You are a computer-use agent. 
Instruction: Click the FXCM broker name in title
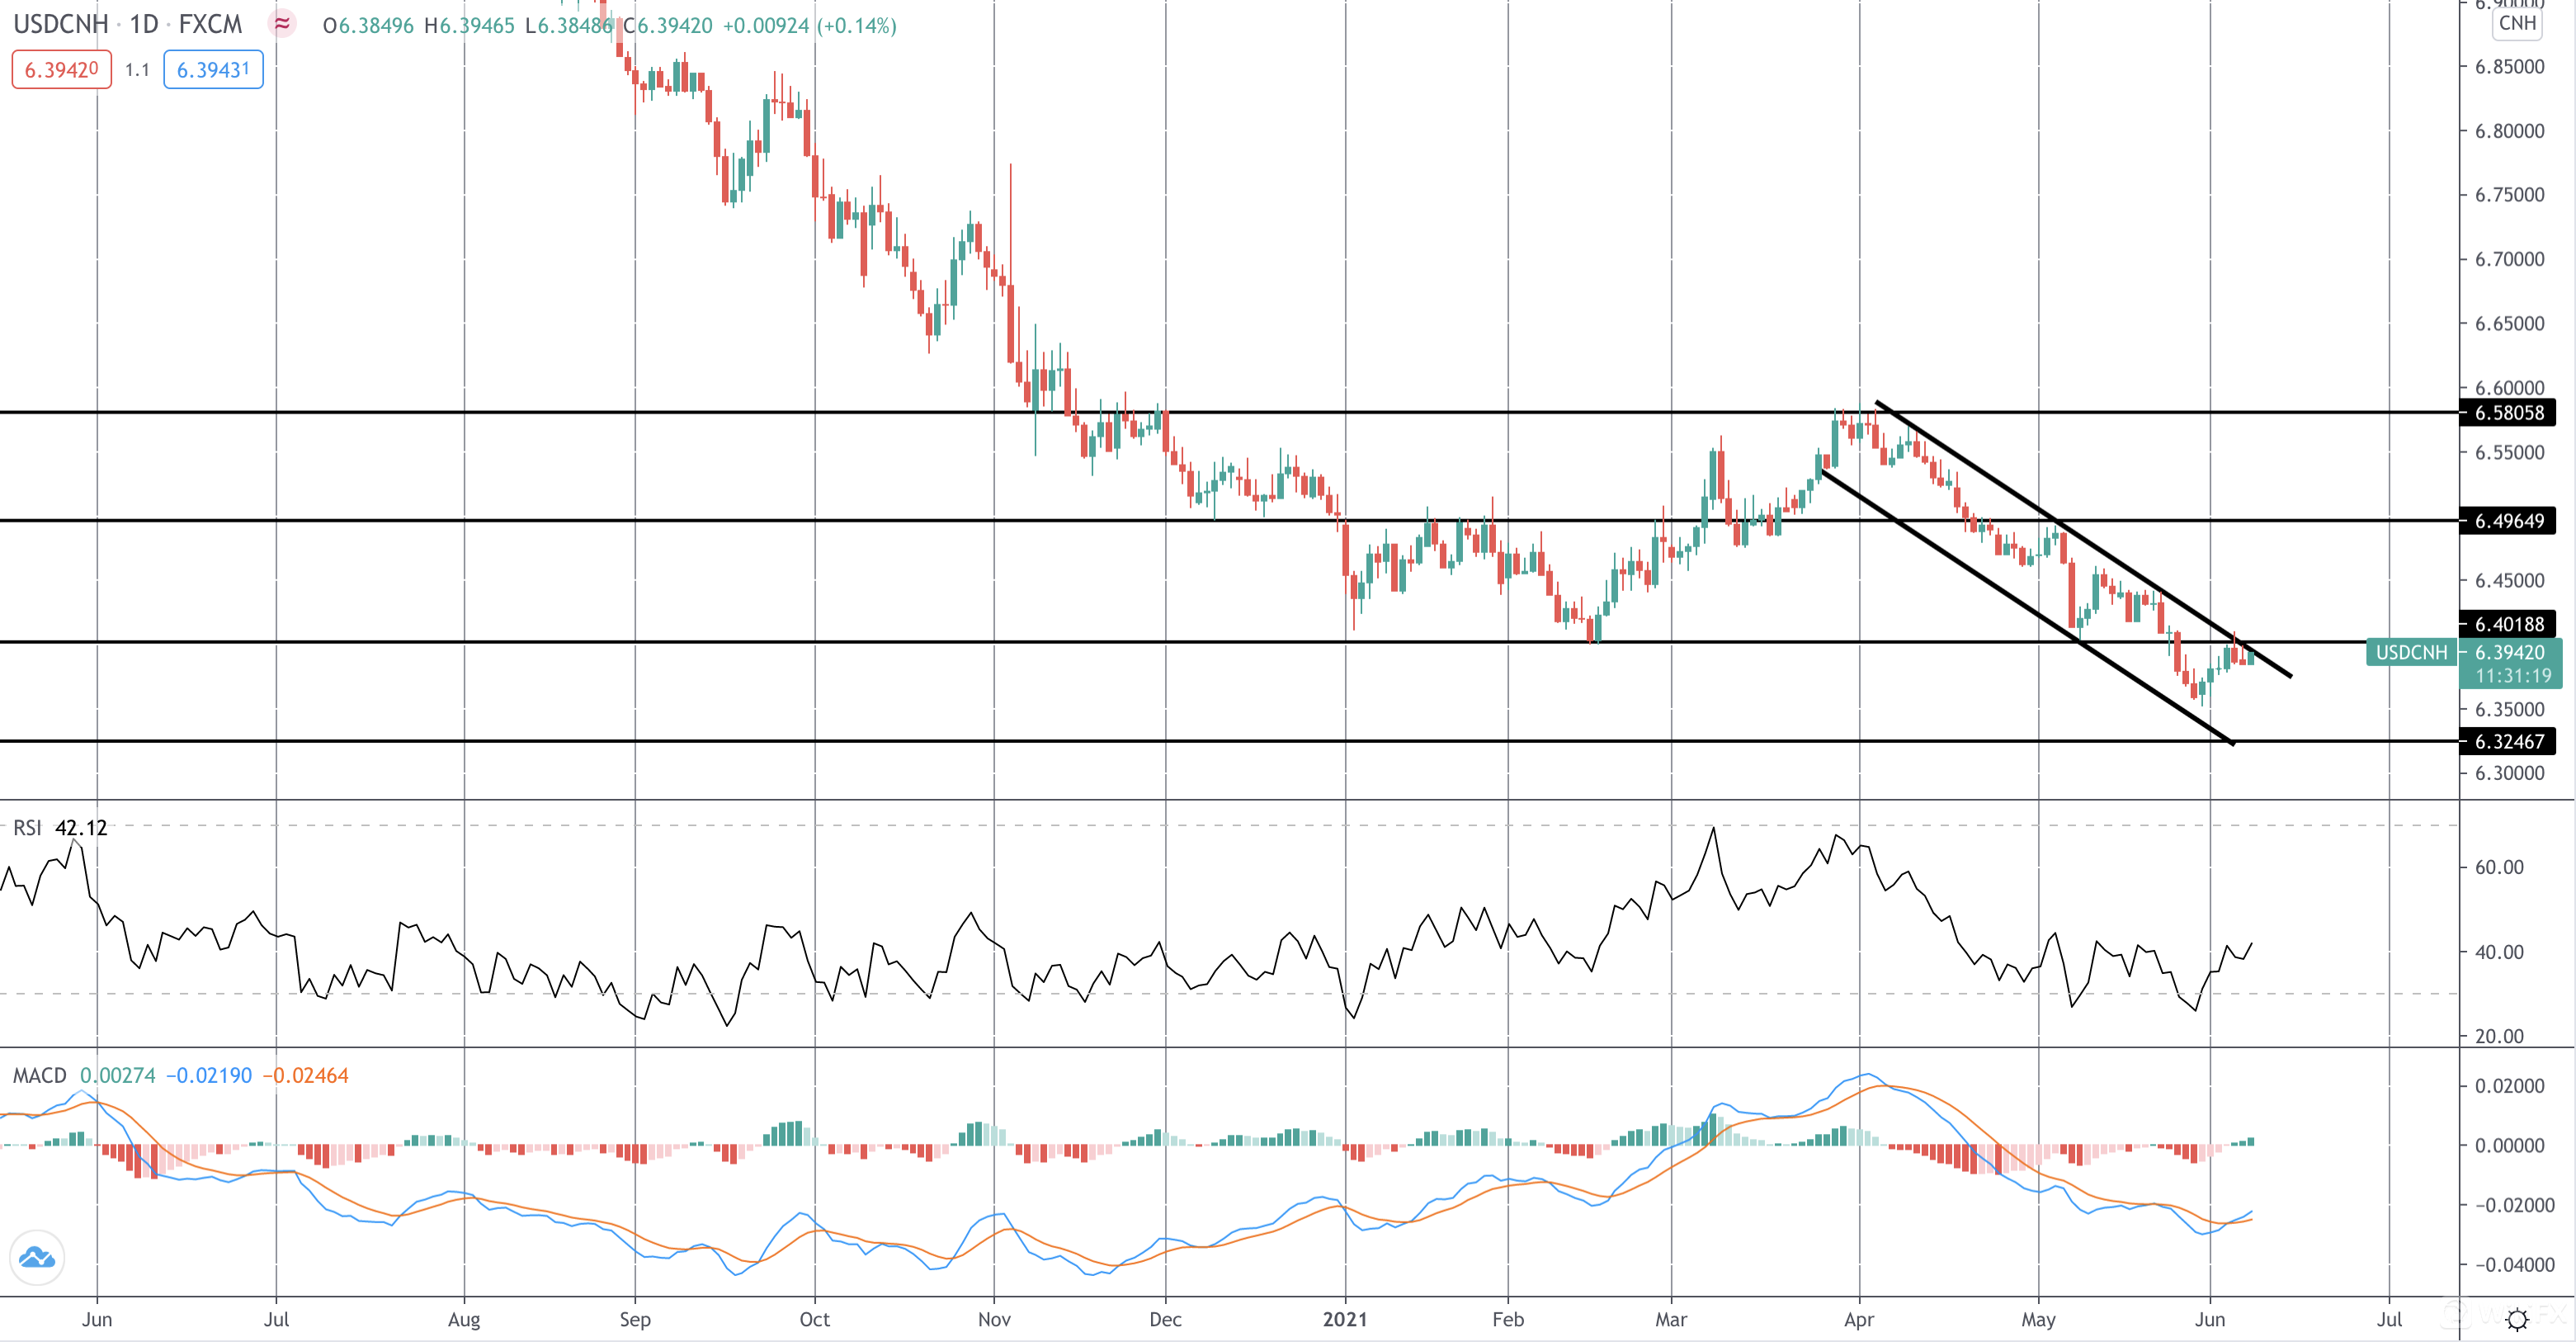(210, 24)
